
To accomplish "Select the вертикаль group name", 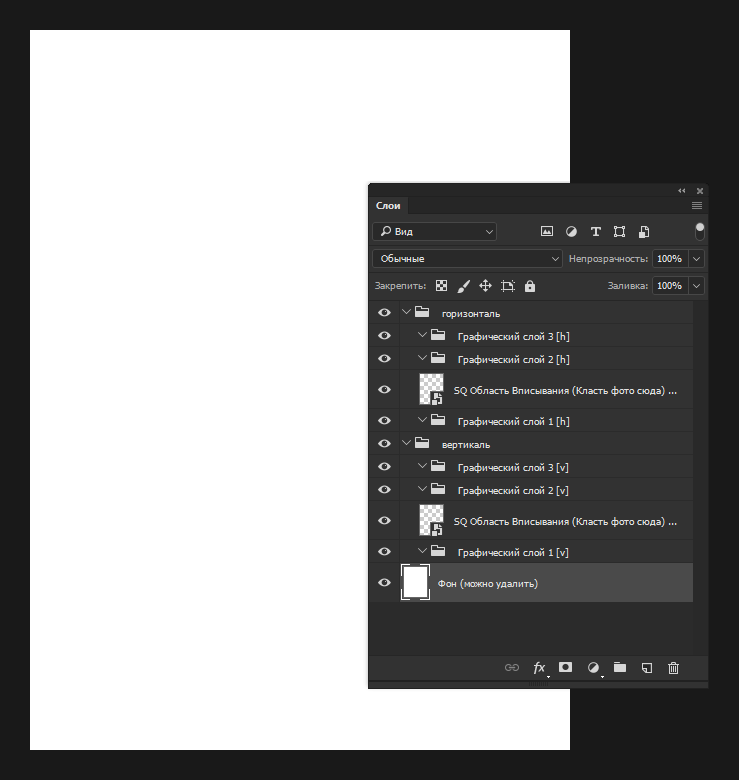I will click(466, 445).
